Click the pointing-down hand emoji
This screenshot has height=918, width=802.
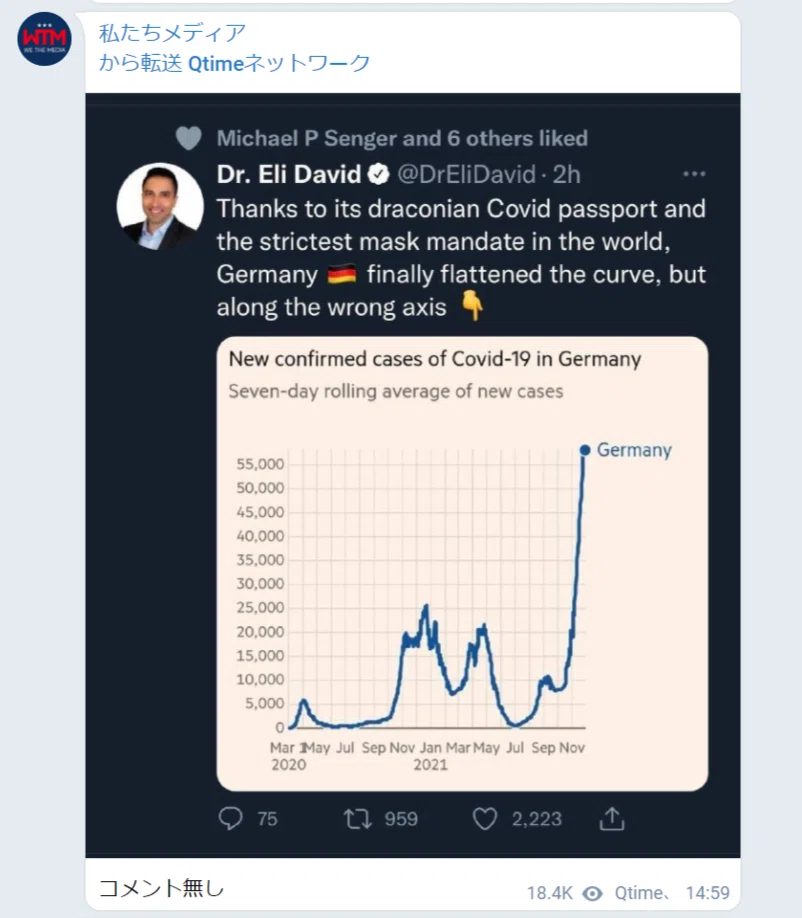point(472,306)
